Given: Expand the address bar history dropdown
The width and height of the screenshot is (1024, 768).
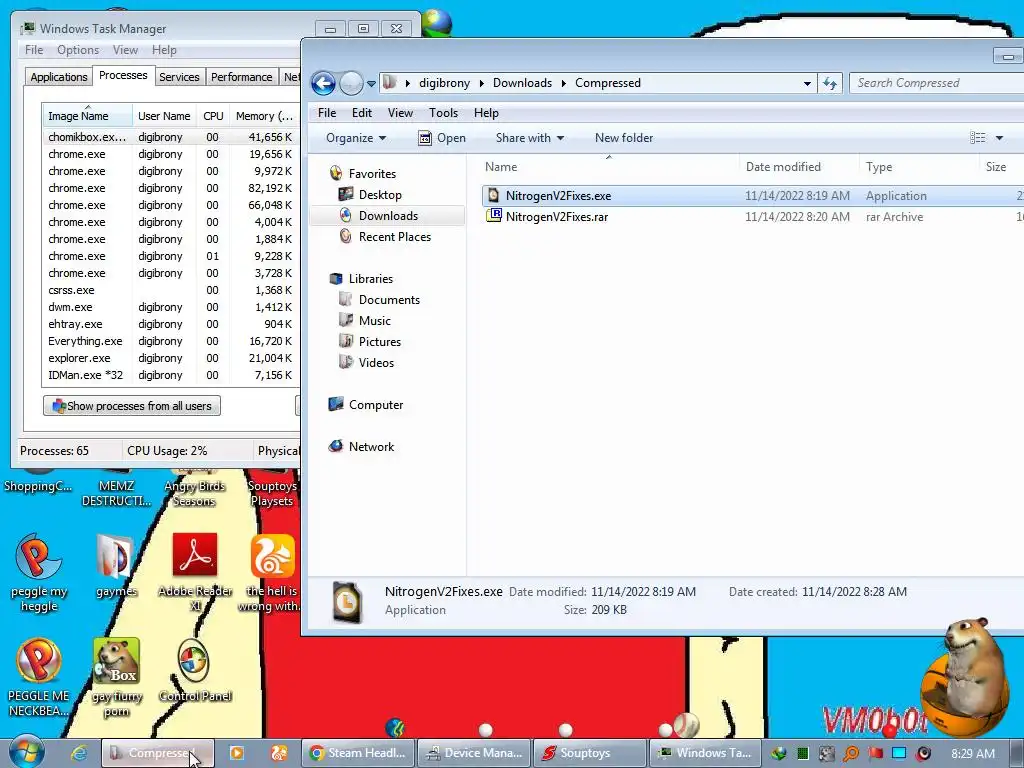Looking at the screenshot, I should pyautogui.click(x=807, y=84).
